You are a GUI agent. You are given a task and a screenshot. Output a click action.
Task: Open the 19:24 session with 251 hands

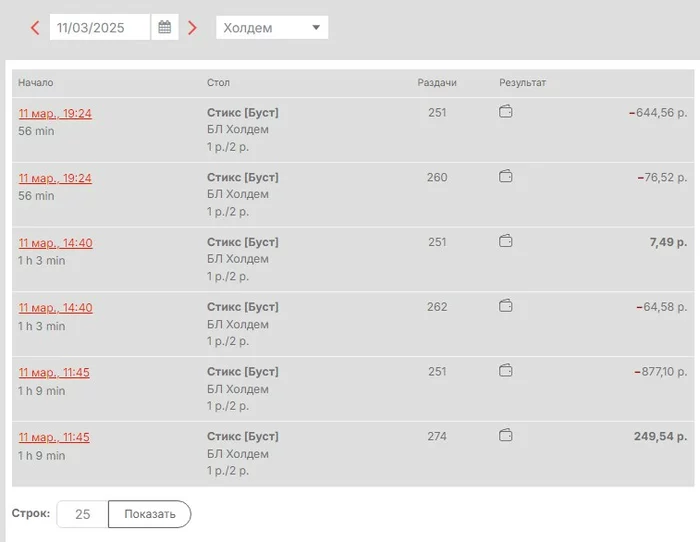click(x=55, y=114)
